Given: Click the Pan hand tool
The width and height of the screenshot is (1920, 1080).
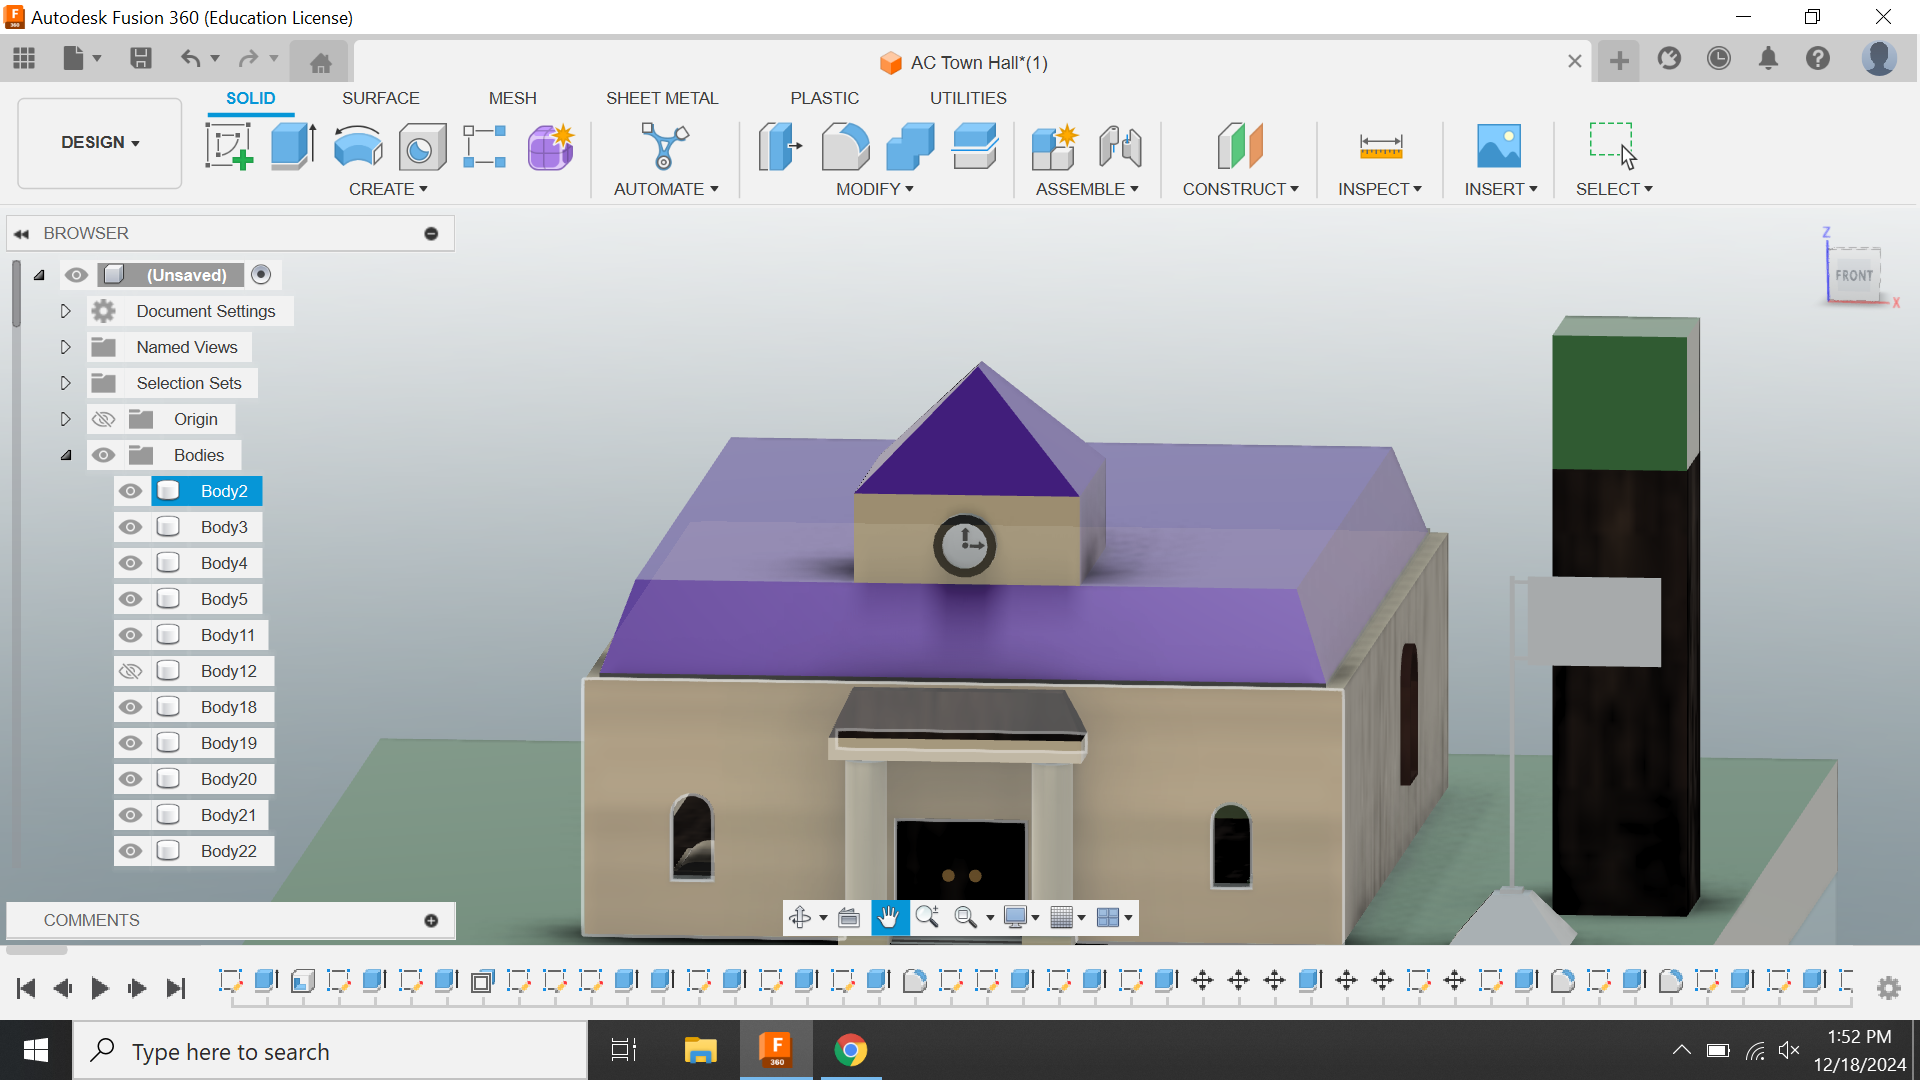Looking at the screenshot, I should click(889, 917).
